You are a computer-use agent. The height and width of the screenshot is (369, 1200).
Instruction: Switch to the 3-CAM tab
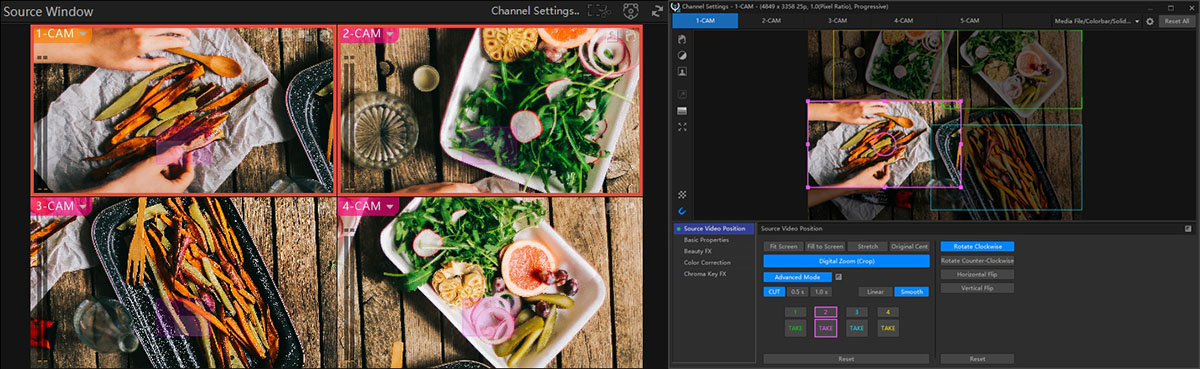[x=837, y=20]
